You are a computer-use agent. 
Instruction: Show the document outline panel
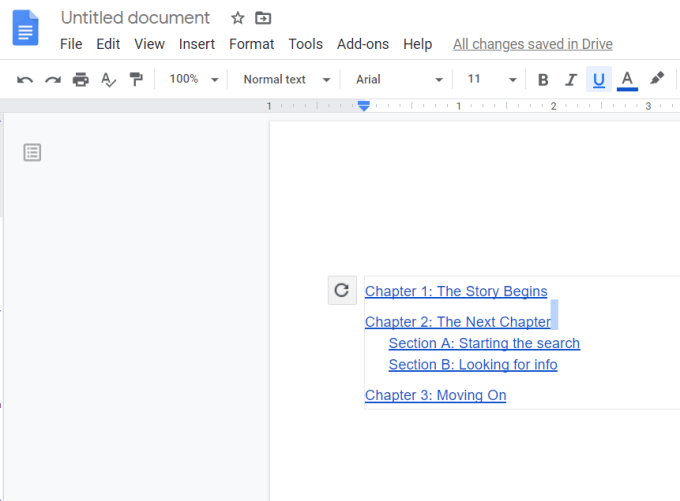click(32, 153)
